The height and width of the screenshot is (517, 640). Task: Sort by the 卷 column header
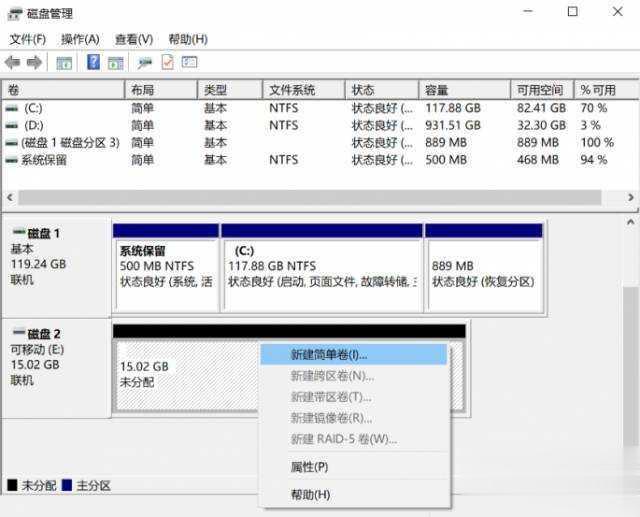63,90
